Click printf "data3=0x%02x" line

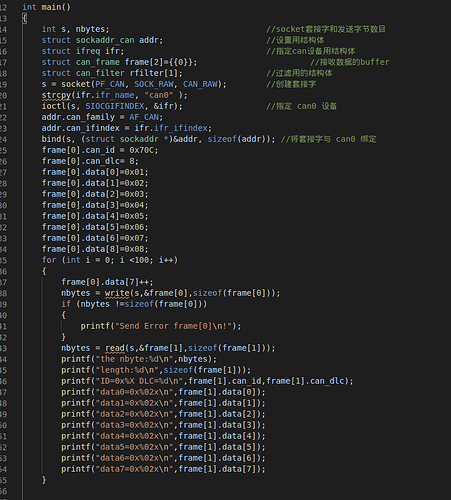click(163, 425)
